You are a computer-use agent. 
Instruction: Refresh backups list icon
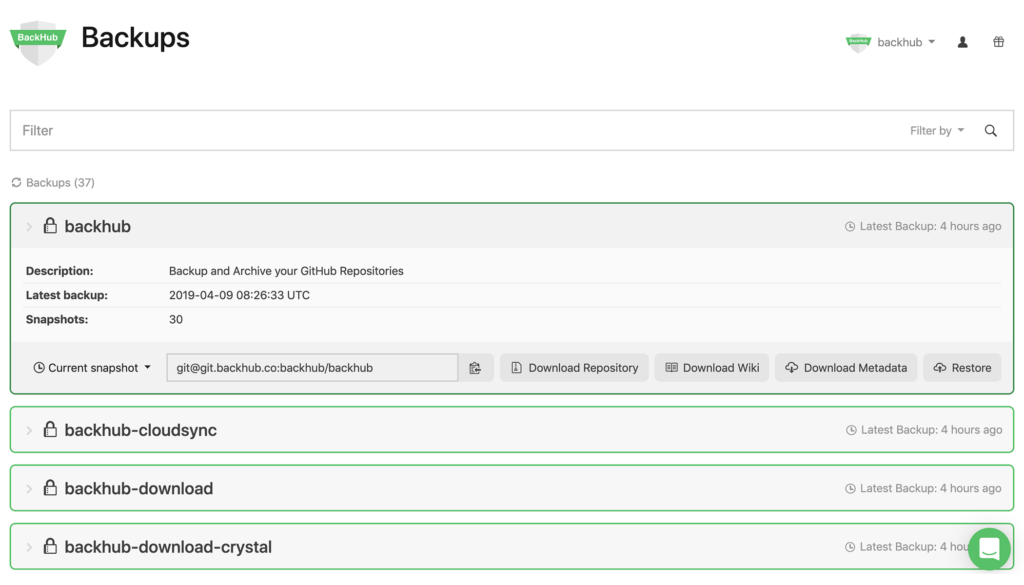pyautogui.click(x=16, y=183)
